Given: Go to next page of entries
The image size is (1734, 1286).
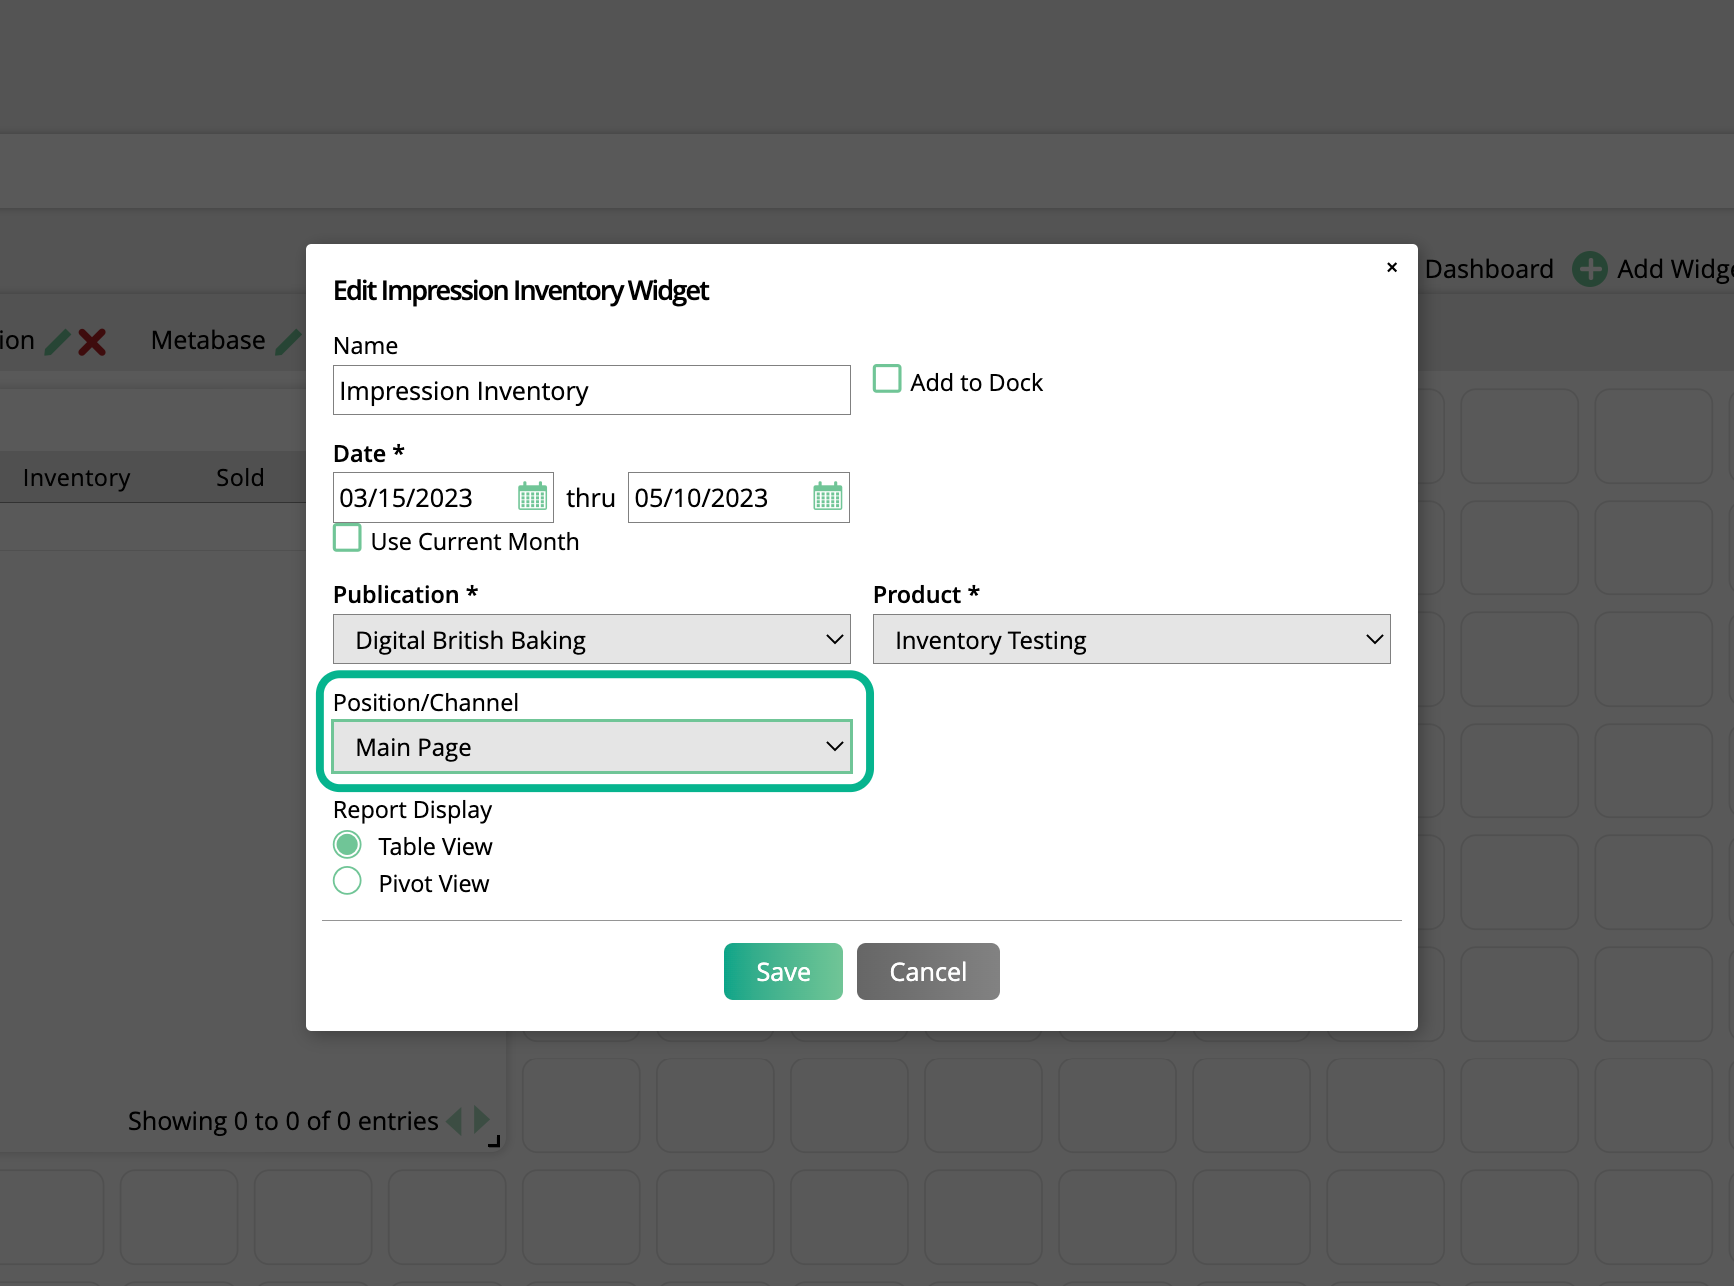Looking at the screenshot, I should pyautogui.click(x=482, y=1120).
